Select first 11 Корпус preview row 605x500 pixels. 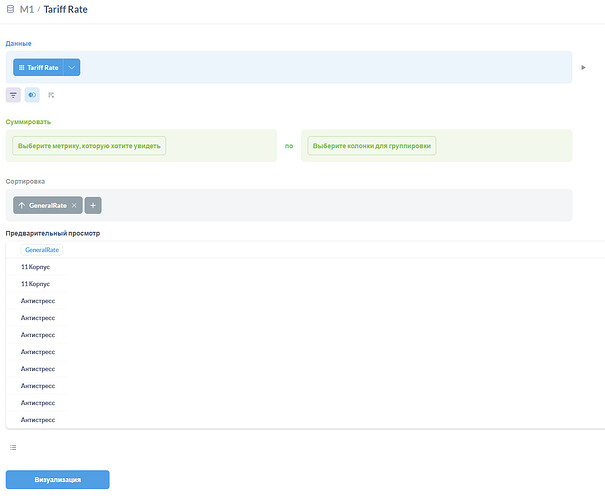35,267
